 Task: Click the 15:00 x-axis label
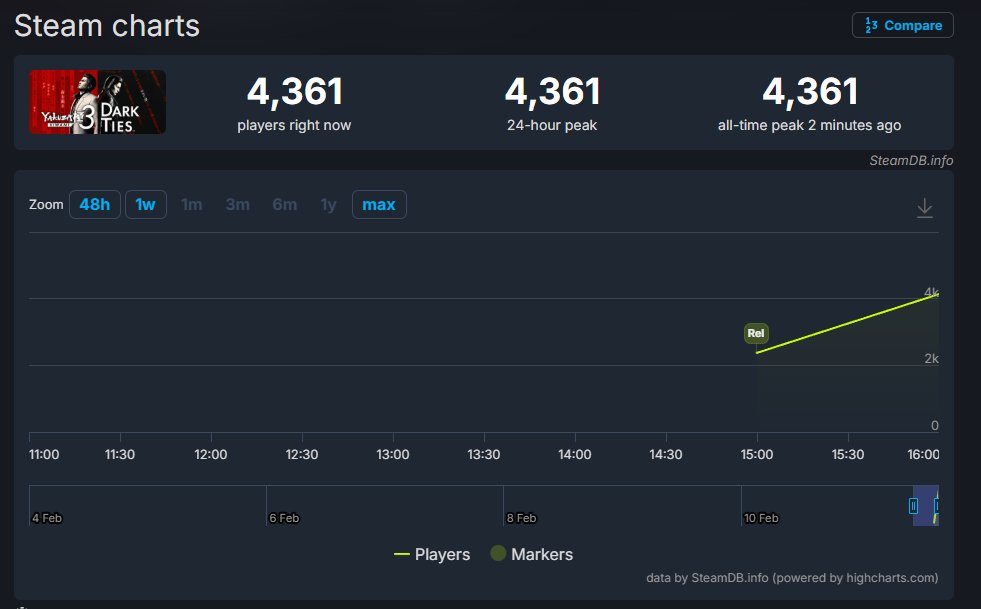pos(757,454)
